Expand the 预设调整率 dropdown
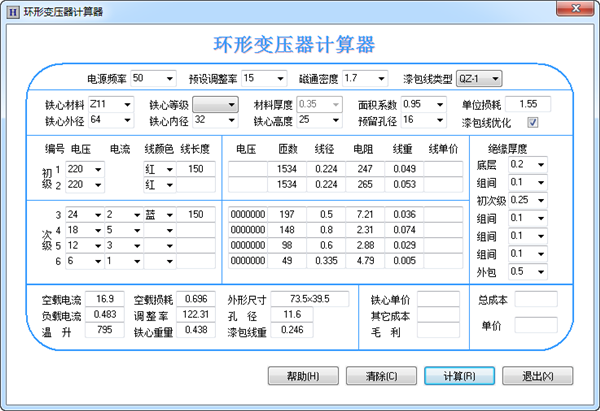 pyautogui.click(x=277, y=78)
